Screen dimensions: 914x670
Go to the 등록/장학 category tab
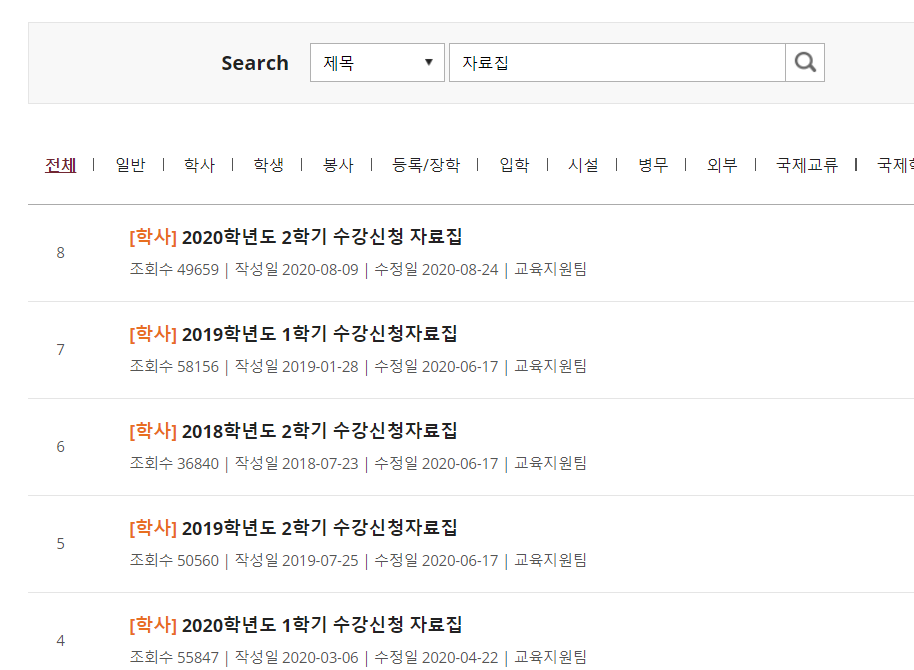click(426, 165)
